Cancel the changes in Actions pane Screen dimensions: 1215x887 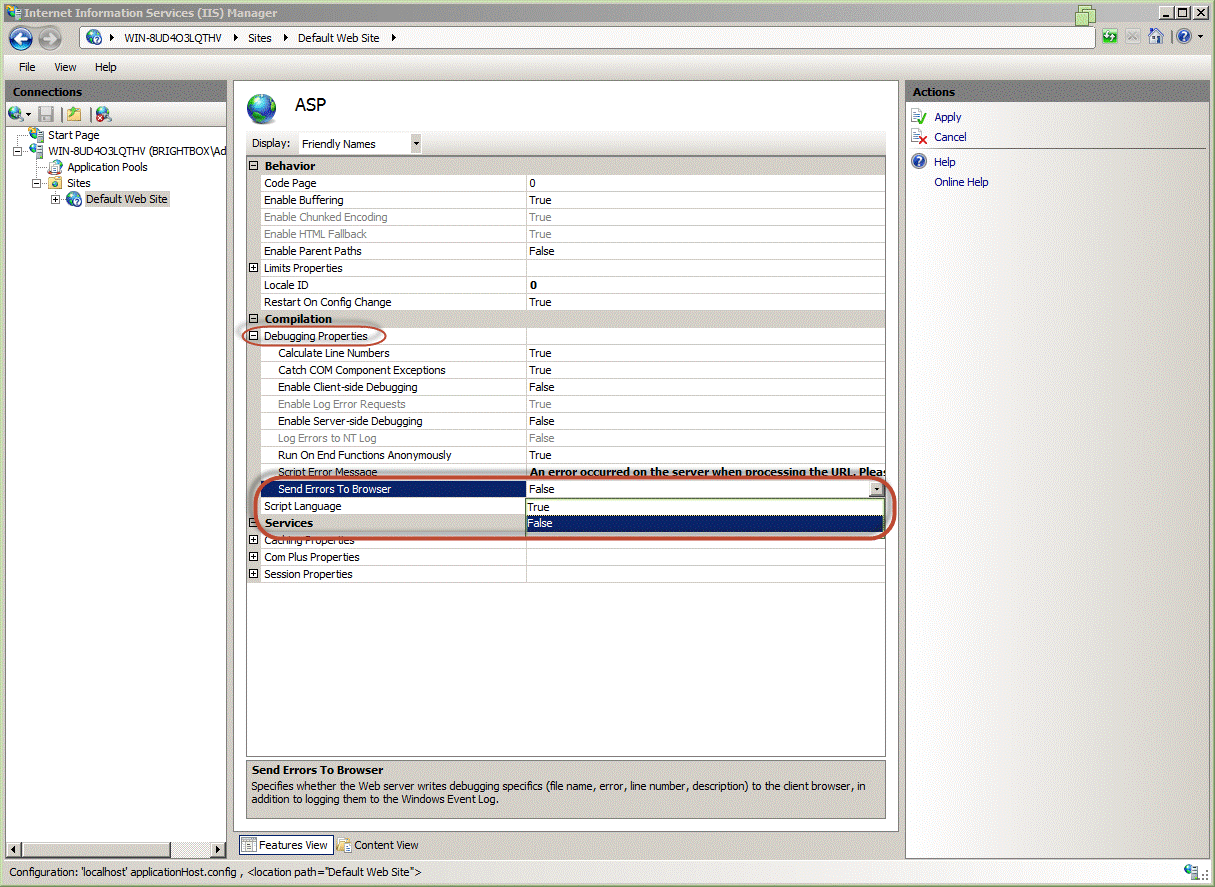[x=951, y=137]
